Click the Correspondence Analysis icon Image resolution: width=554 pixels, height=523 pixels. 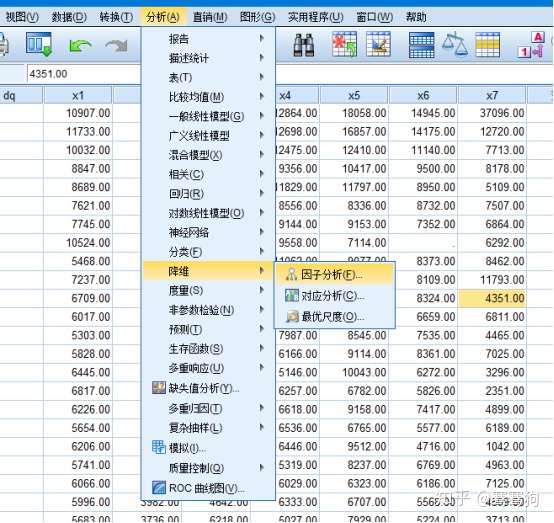tap(292, 295)
